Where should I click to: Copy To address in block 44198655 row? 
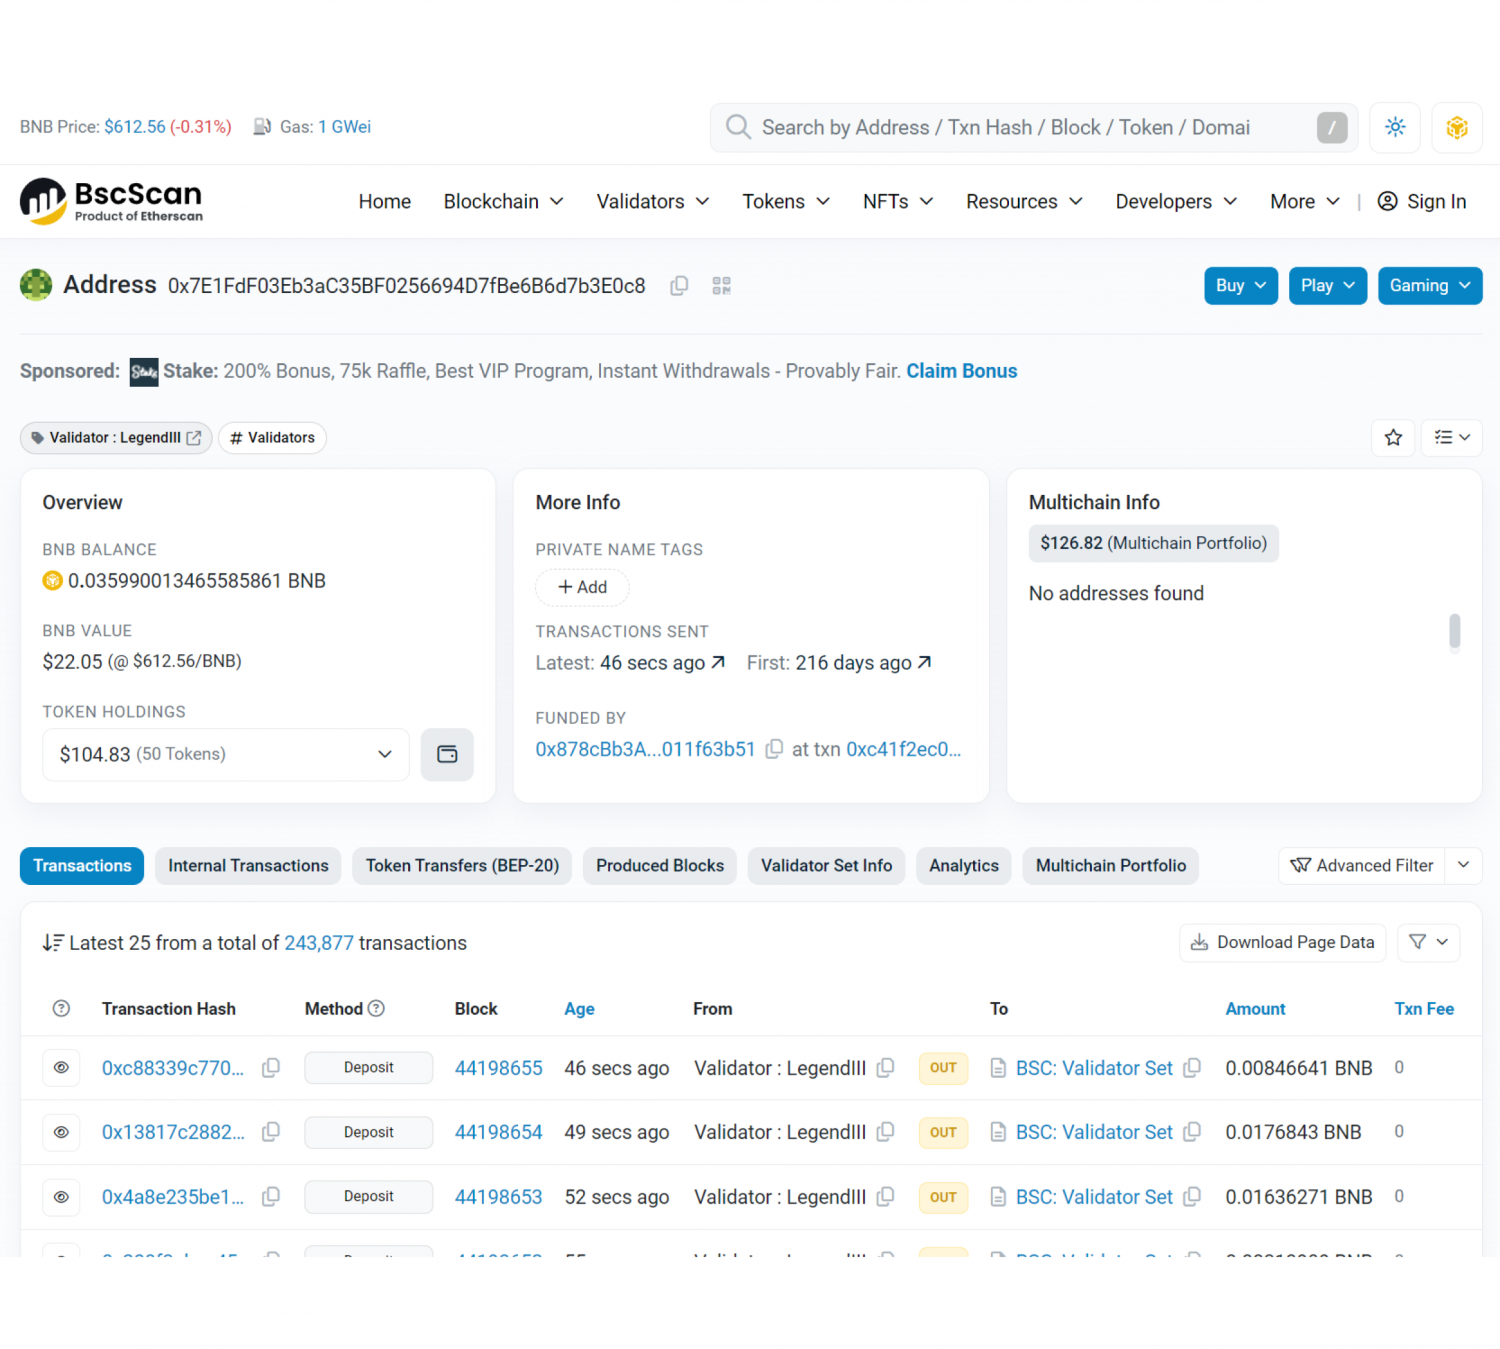pyautogui.click(x=1191, y=1068)
